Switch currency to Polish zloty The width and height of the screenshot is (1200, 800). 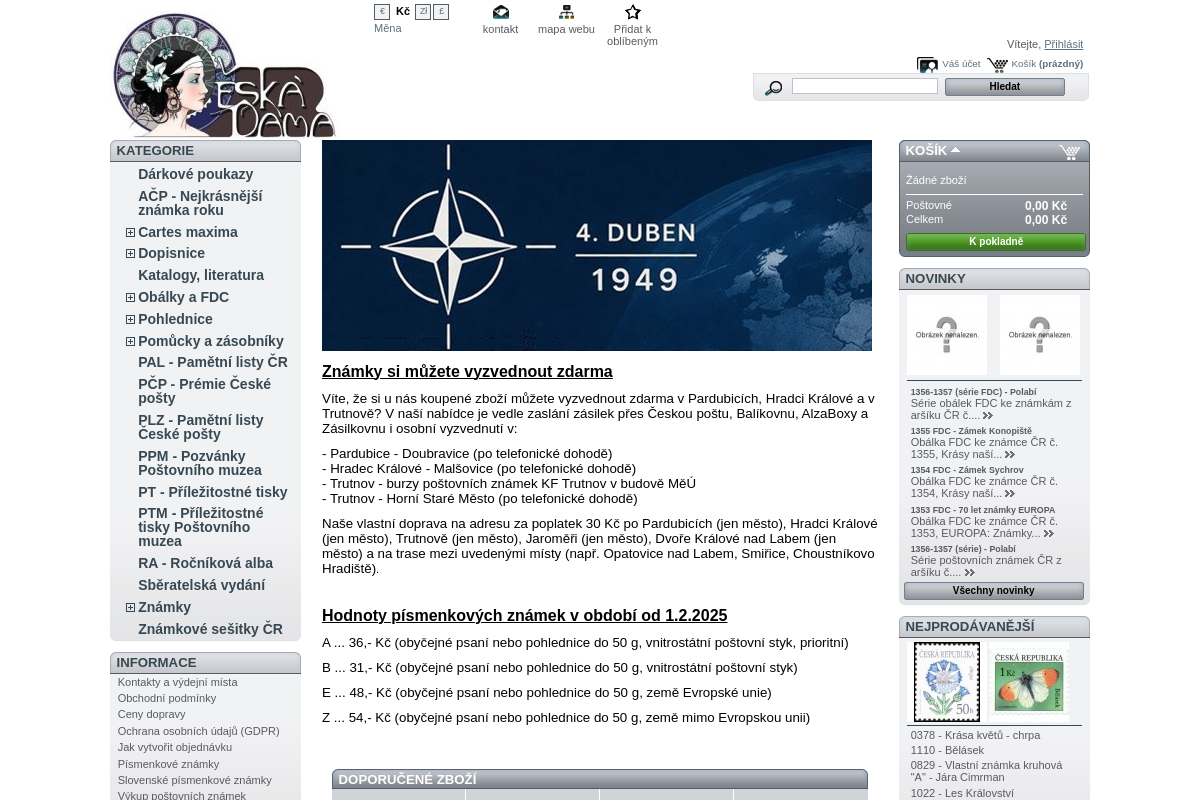pos(423,12)
